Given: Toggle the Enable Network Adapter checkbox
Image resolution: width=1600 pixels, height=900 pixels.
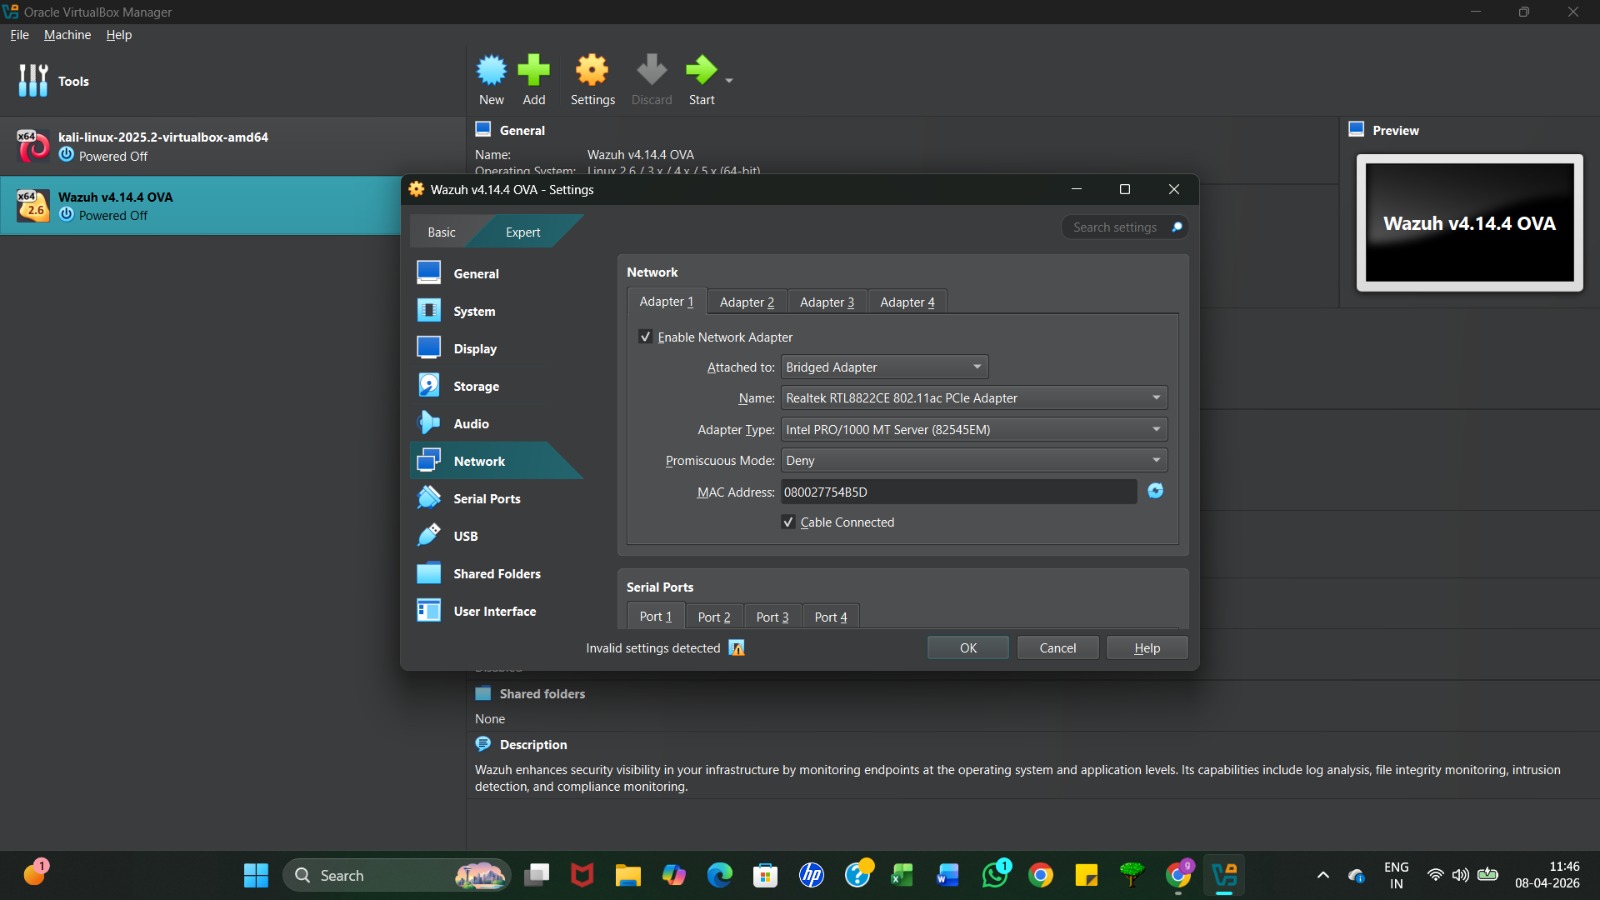Looking at the screenshot, I should point(646,337).
